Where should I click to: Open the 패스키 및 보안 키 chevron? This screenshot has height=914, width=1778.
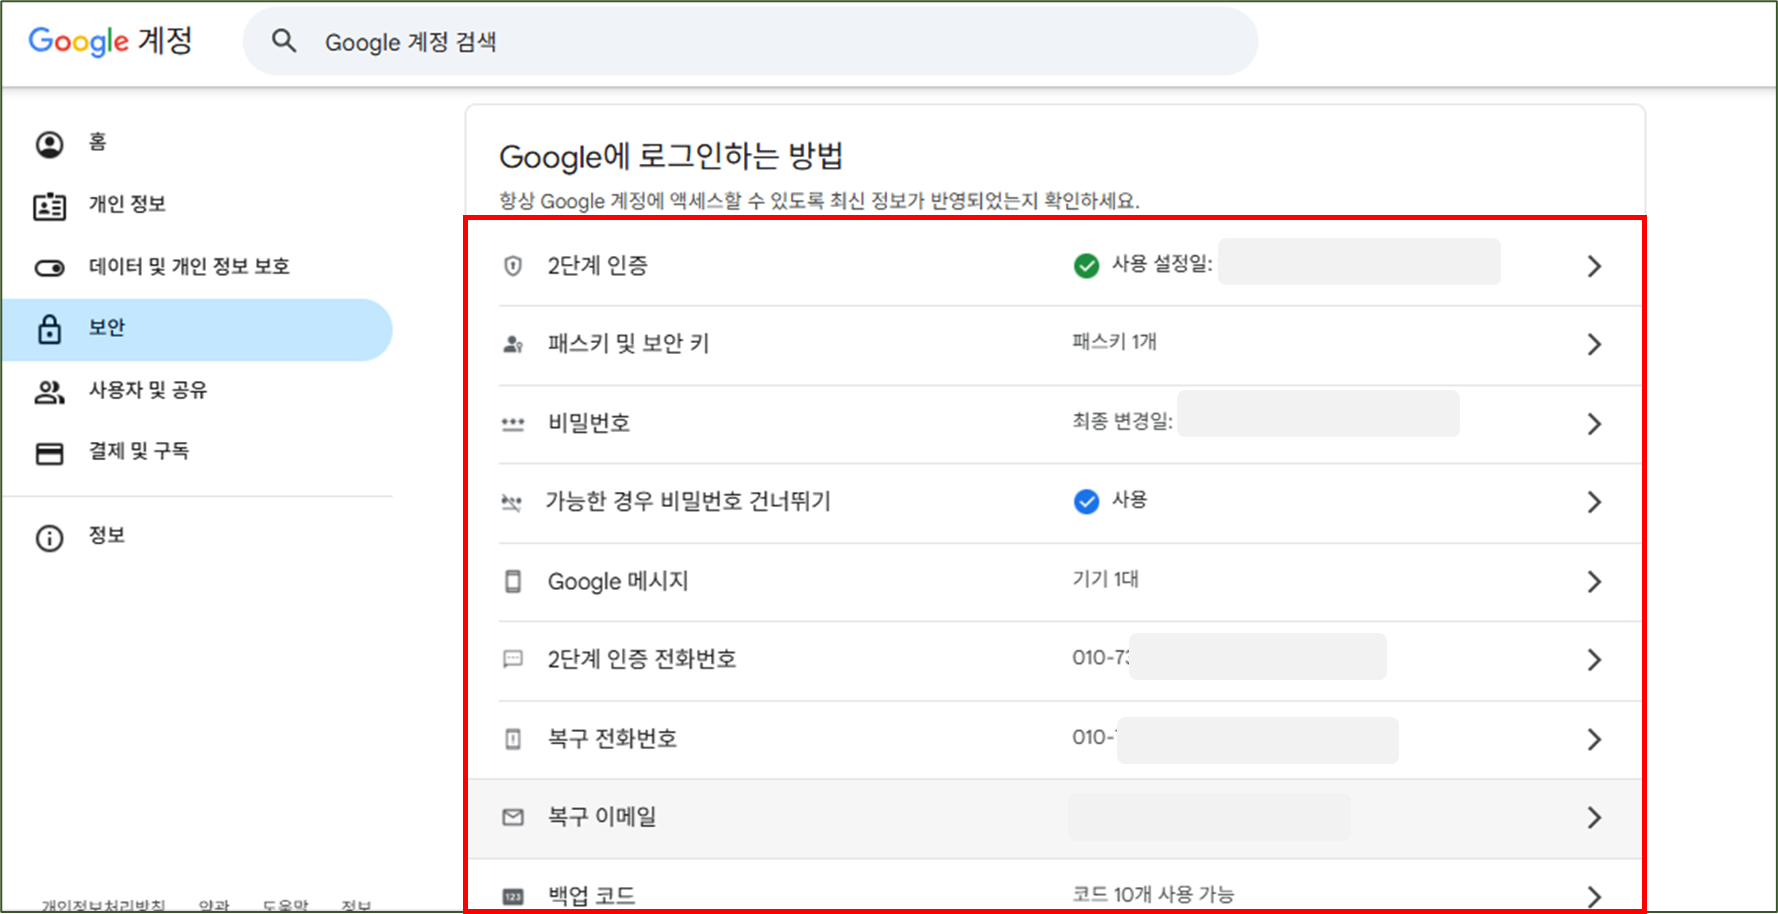click(x=1595, y=344)
